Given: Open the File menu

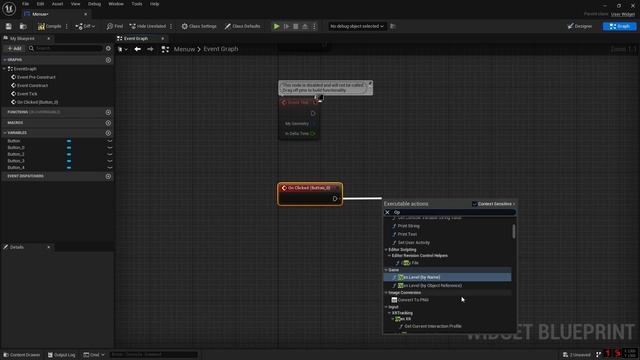Looking at the screenshot, I should tap(25, 4).
